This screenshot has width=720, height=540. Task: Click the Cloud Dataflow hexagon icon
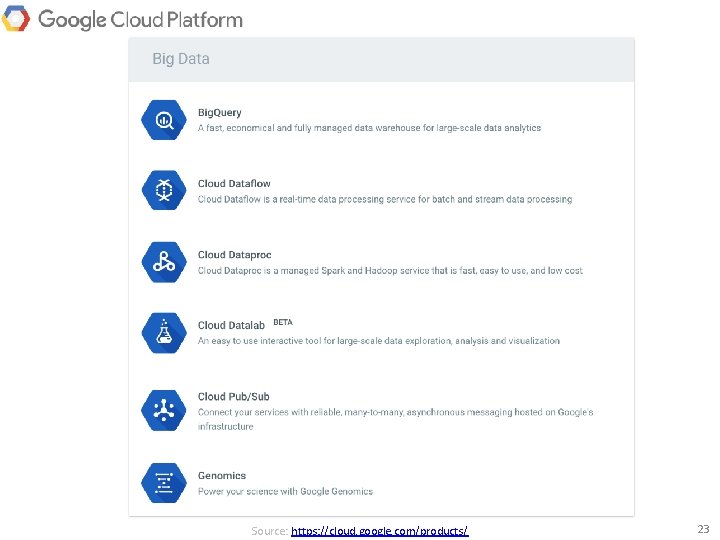[164, 190]
